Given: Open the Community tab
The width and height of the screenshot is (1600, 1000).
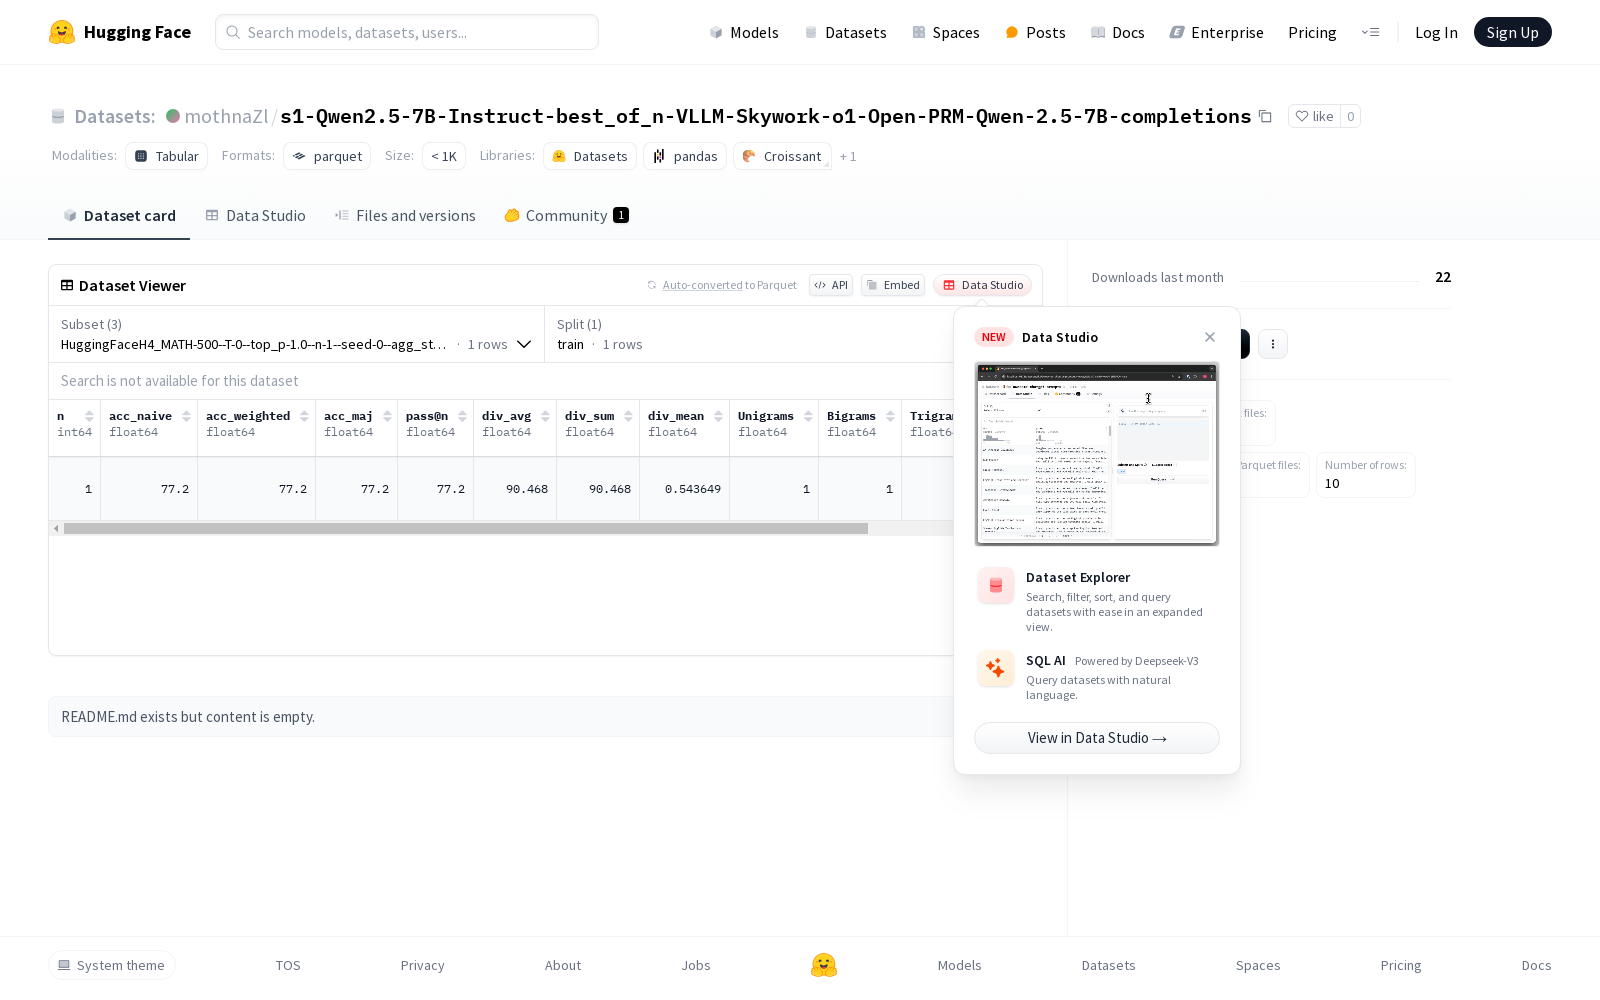Looking at the screenshot, I should tap(566, 216).
